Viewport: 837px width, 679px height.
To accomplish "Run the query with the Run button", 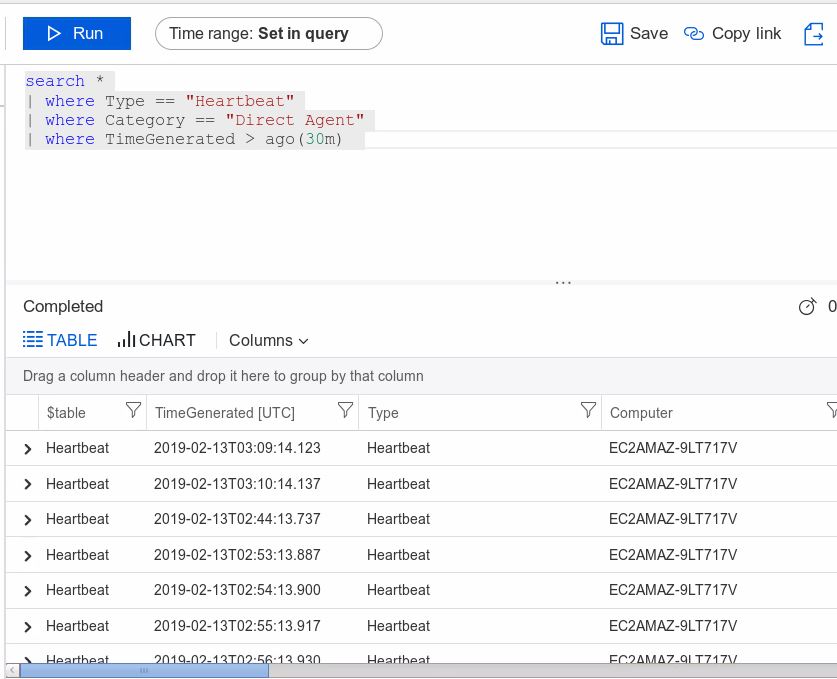I will 77,33.
